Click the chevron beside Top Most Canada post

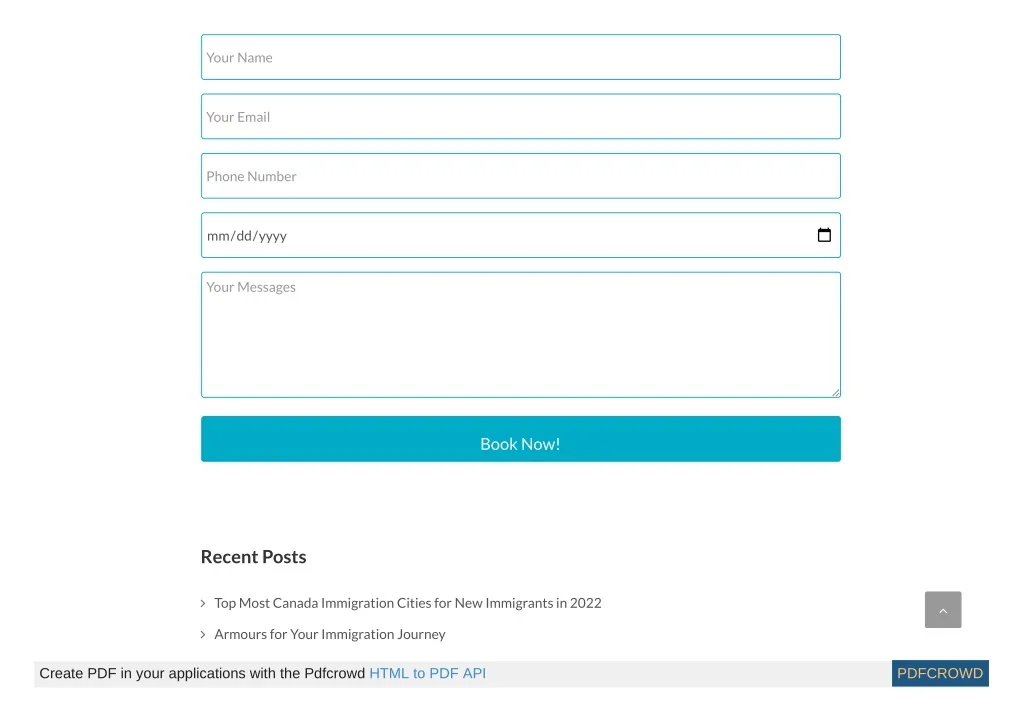(203, 603)
